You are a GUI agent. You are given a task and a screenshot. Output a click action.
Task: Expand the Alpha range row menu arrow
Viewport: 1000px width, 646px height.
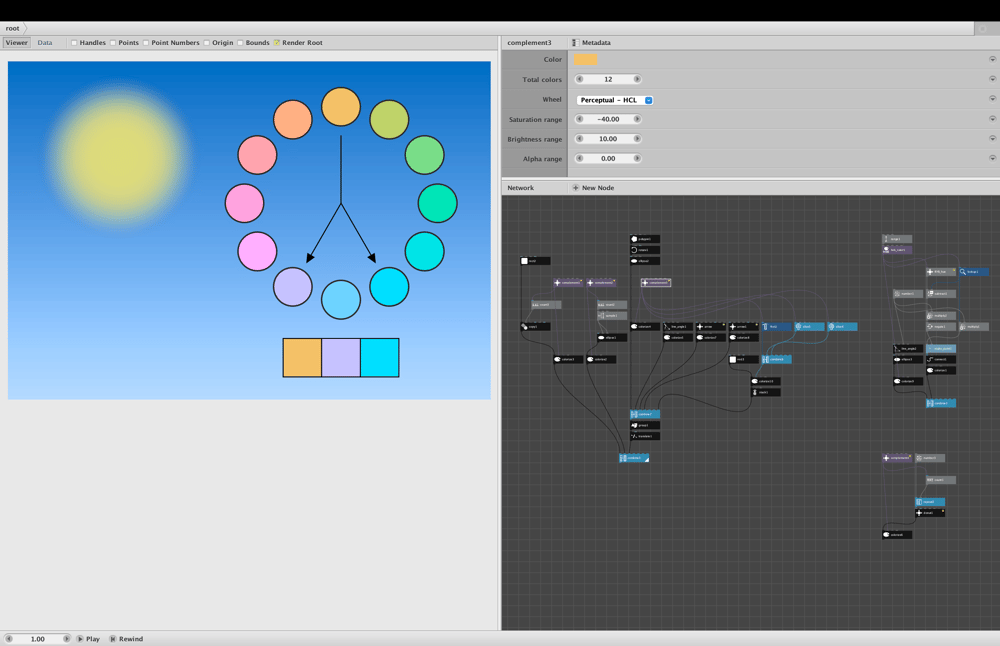tap(992, 158)
